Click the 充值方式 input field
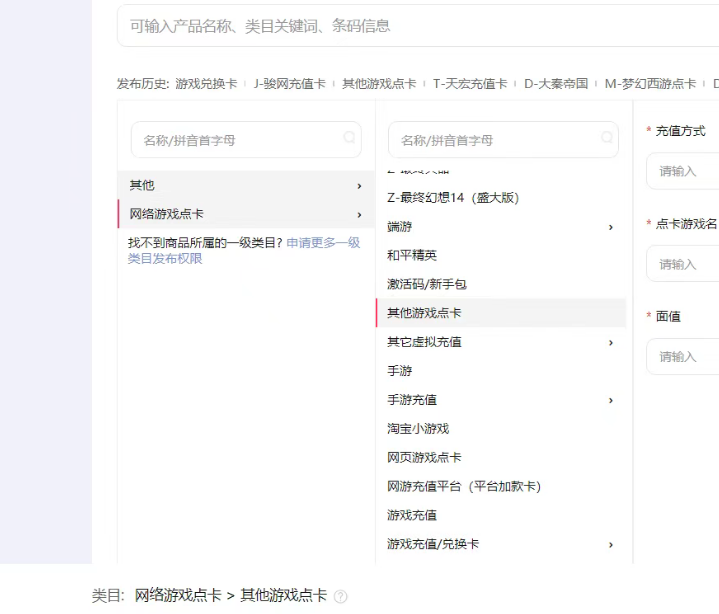Image resolution: width=719 pixels, height=614 pixels. 685,171
